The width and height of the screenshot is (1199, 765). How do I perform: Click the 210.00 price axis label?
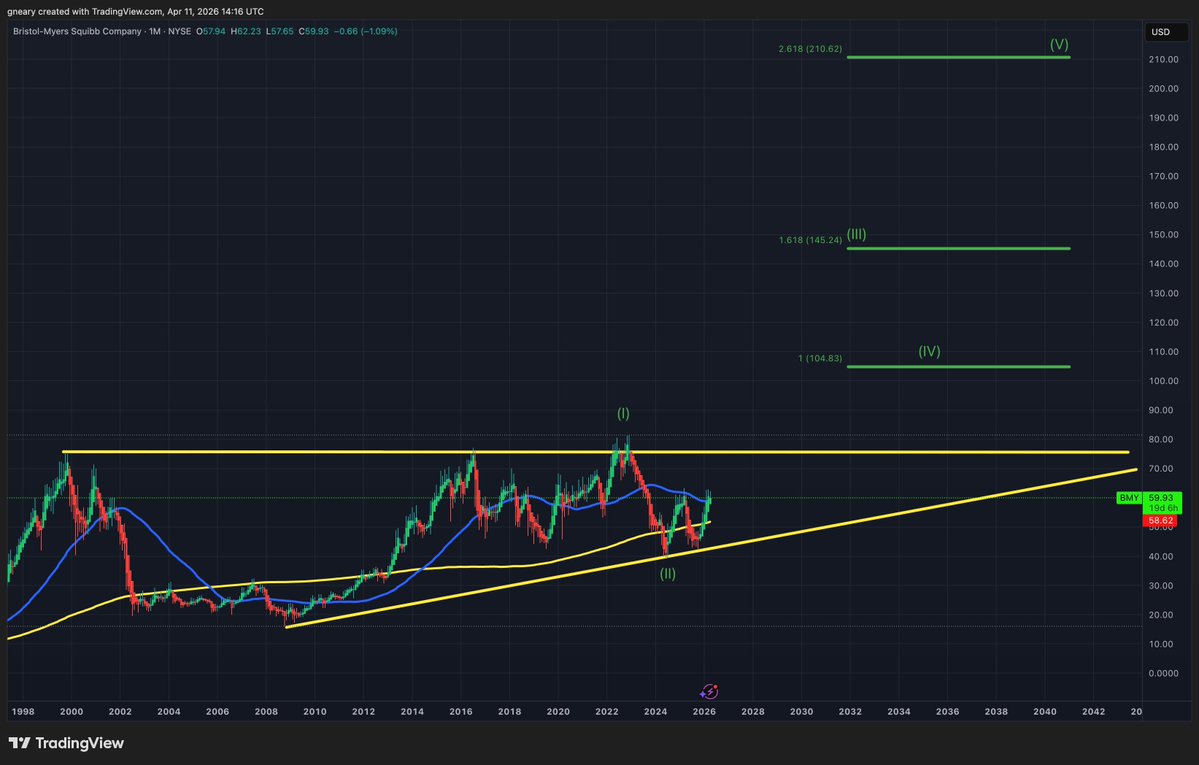[1163, 60]
